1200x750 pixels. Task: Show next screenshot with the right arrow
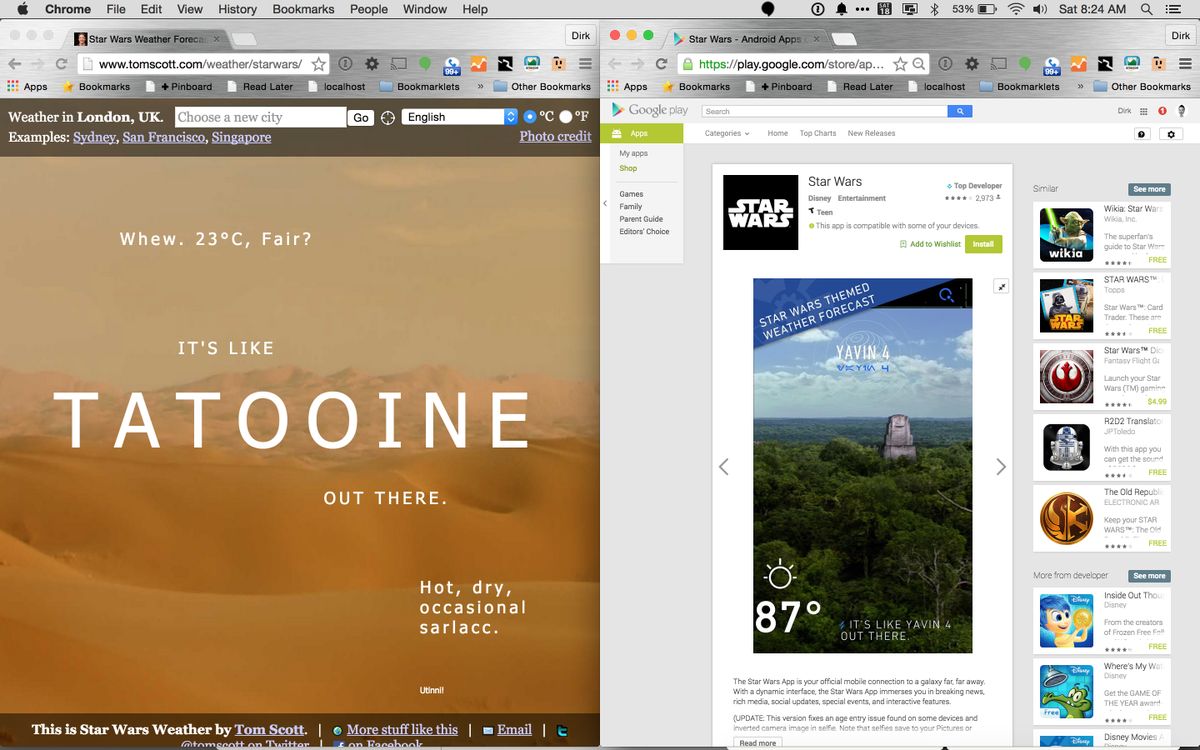point(1000,467)
